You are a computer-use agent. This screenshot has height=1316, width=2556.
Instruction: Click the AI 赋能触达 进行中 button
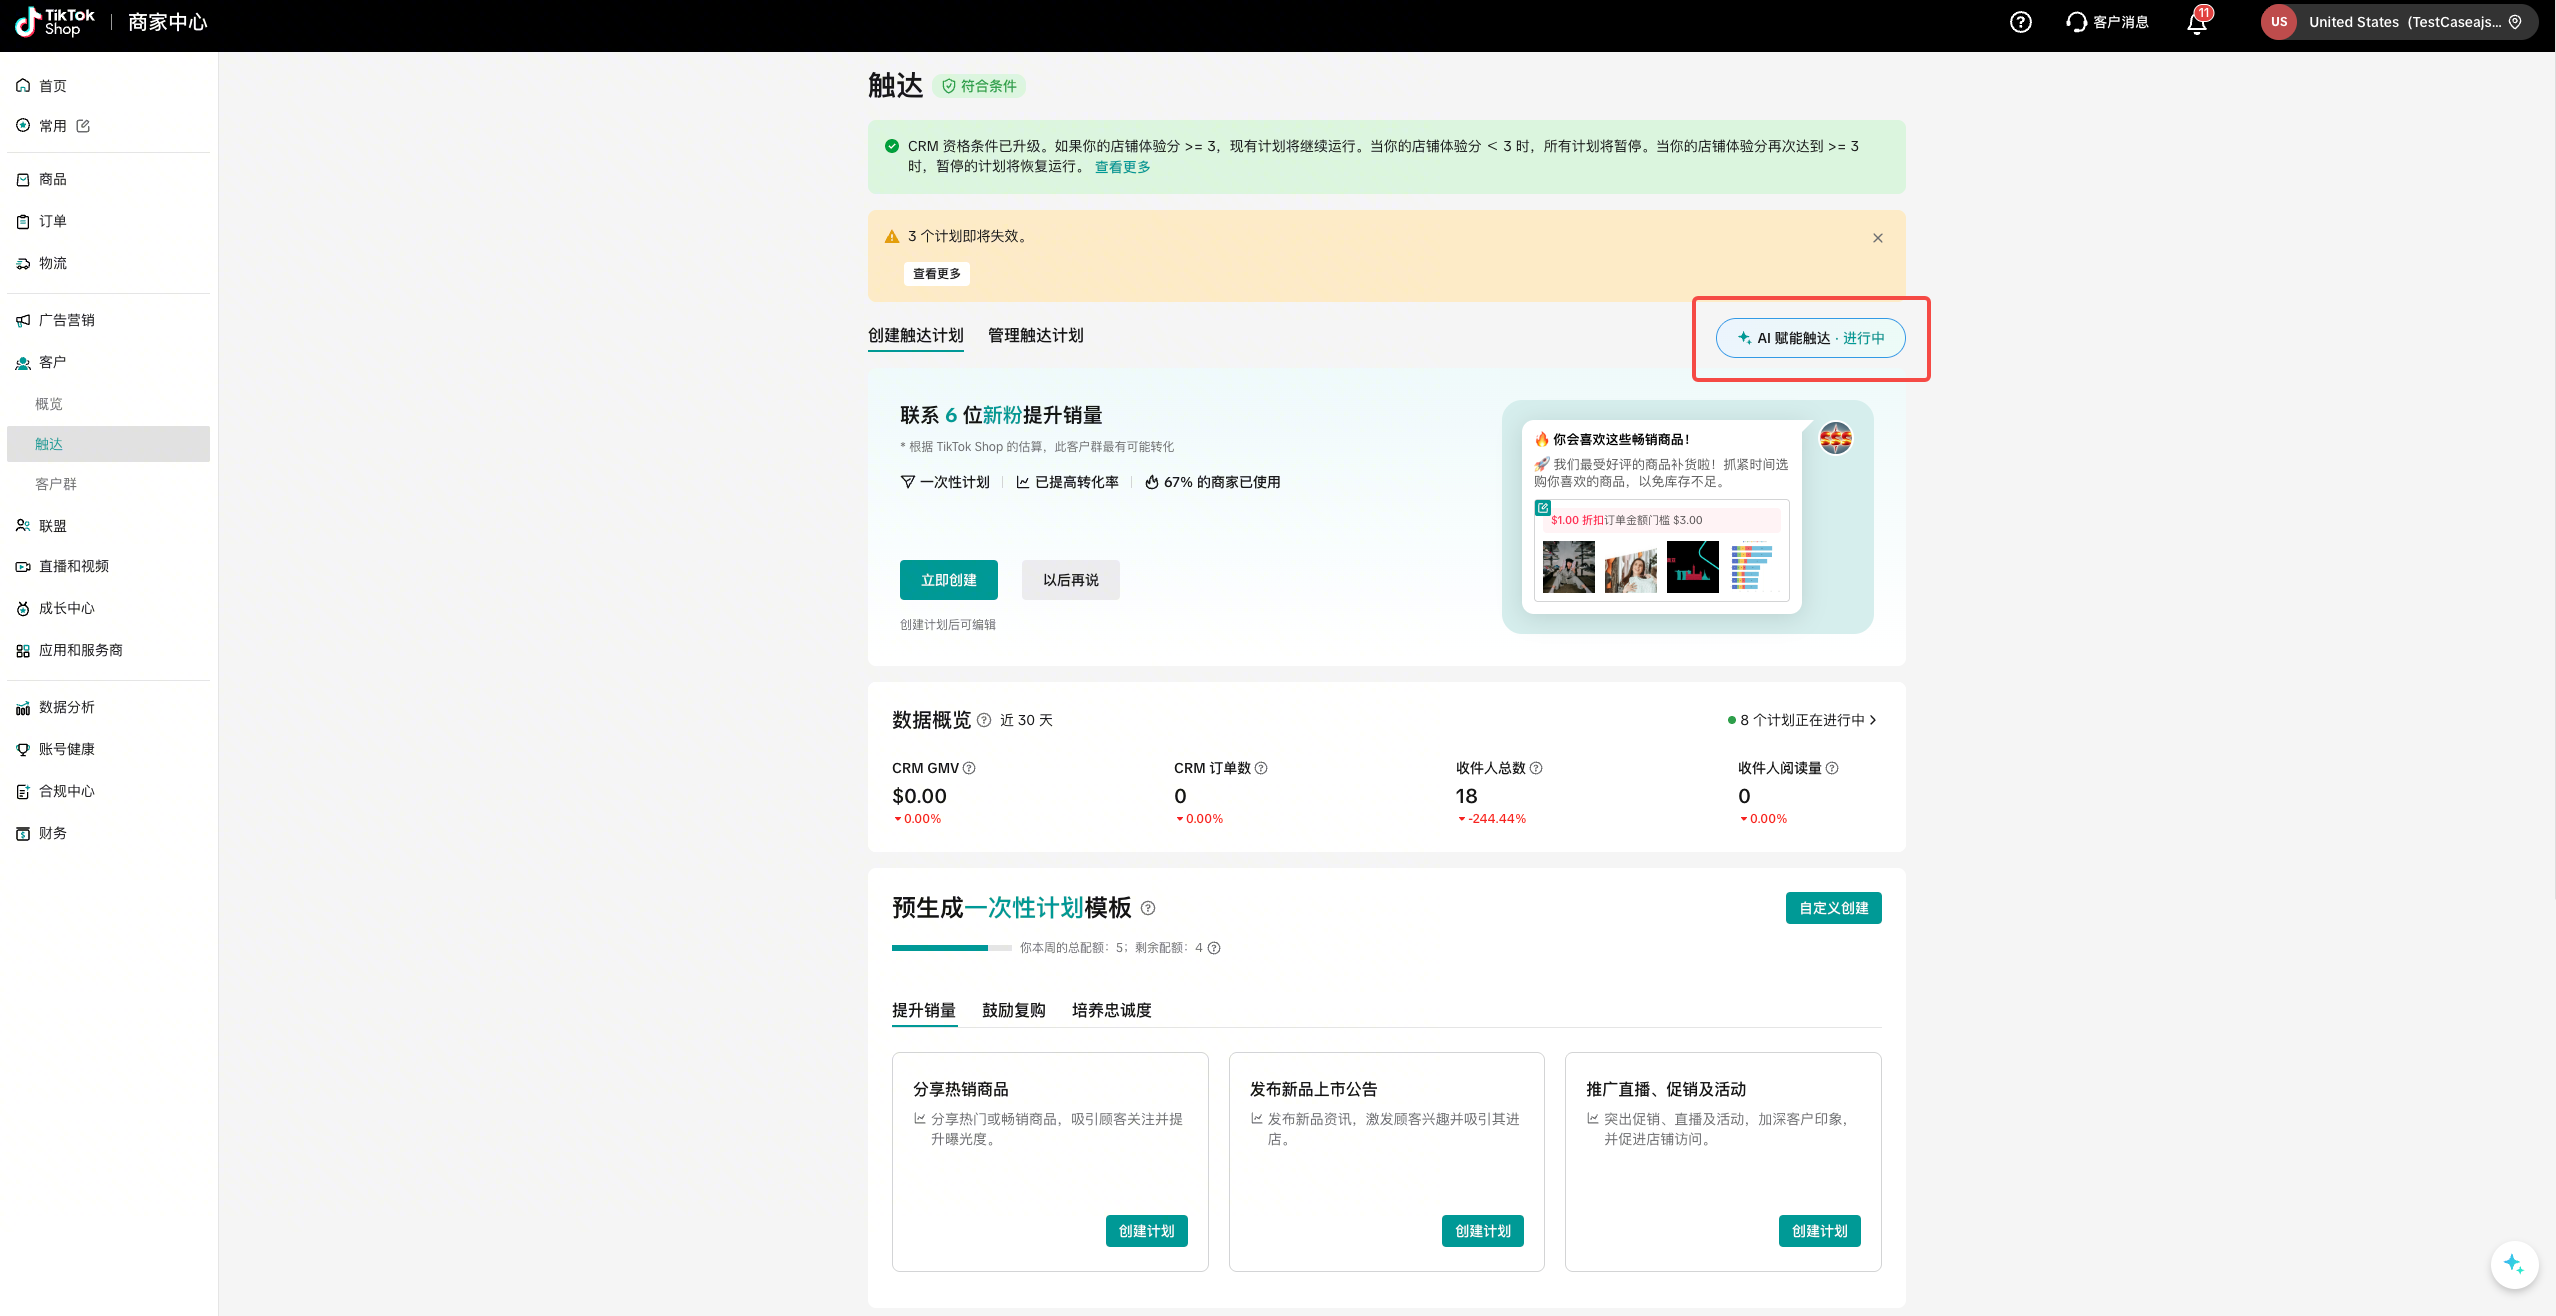(1810, 338)
